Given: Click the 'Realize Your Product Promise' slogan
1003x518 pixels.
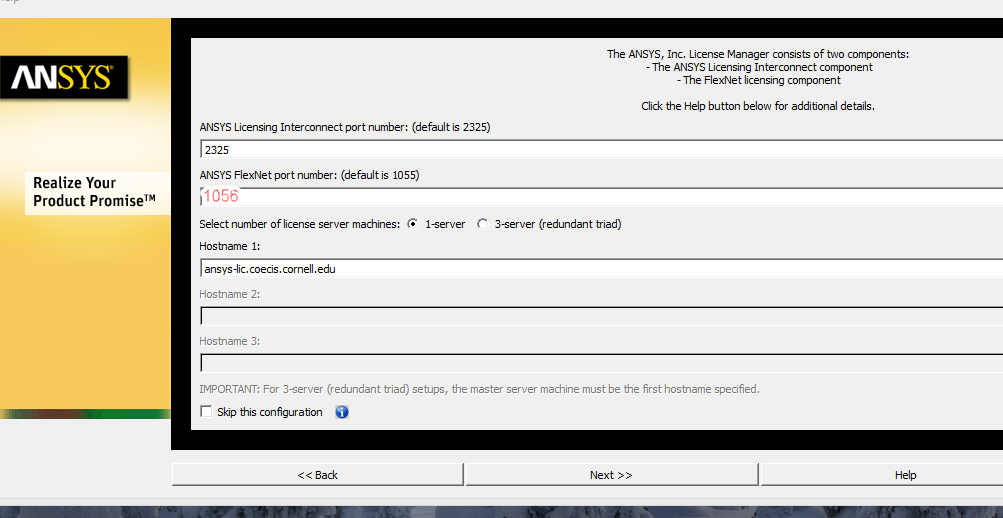Looking at the screenshot, I should [x=94, y=191].
